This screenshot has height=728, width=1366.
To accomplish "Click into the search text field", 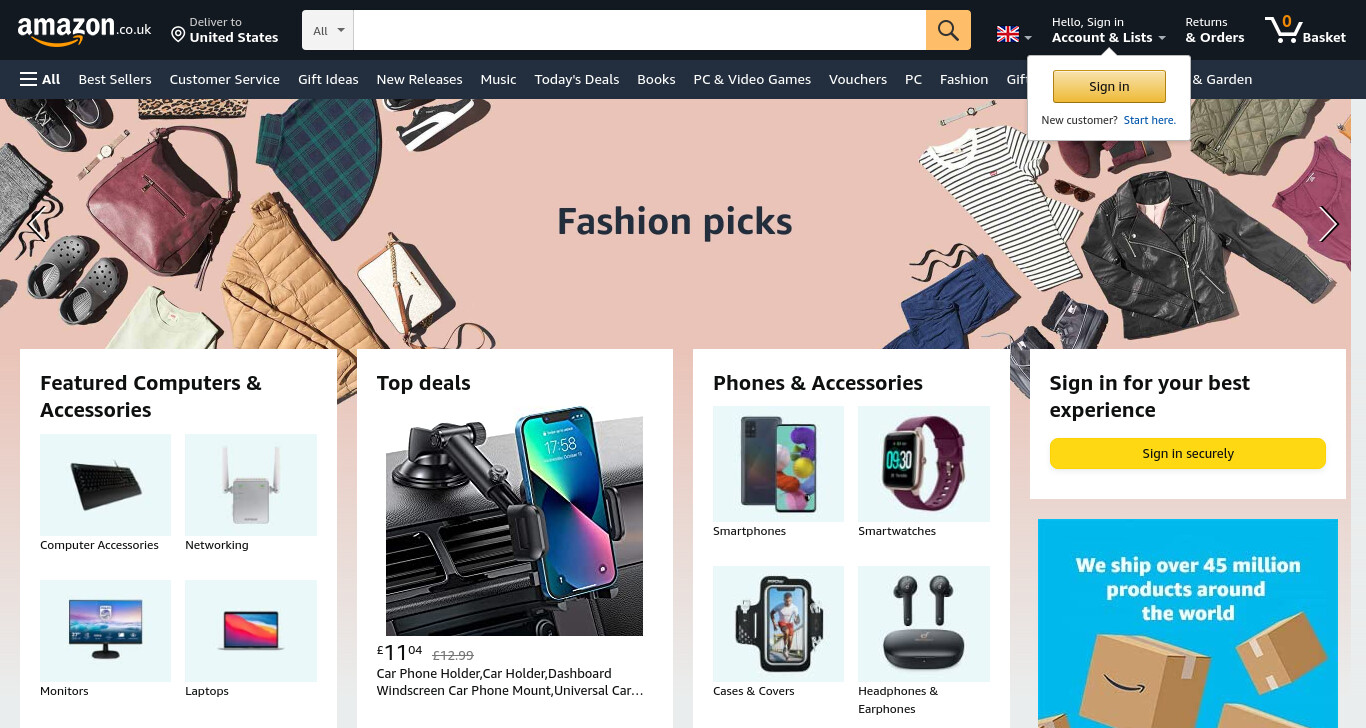I will click(x=640, y=30).
